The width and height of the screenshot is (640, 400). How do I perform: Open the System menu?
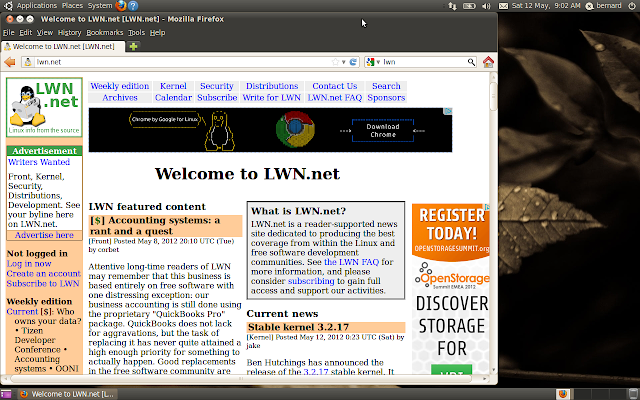click(x=100, y=6)
